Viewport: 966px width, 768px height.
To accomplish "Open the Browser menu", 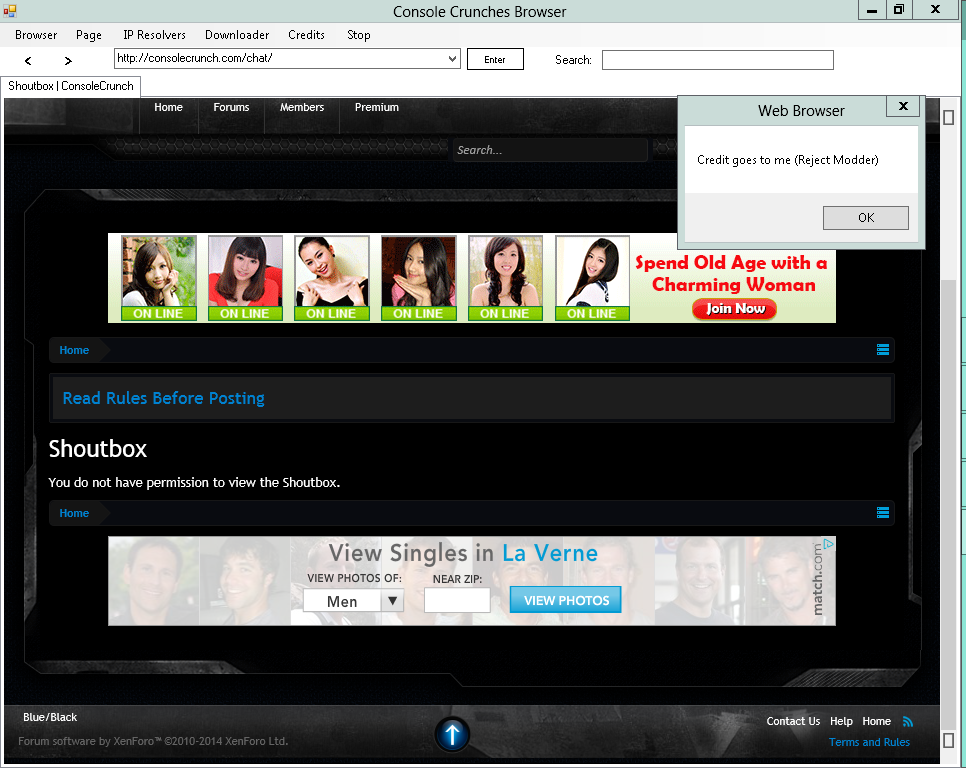I will (x=36, y=35).
